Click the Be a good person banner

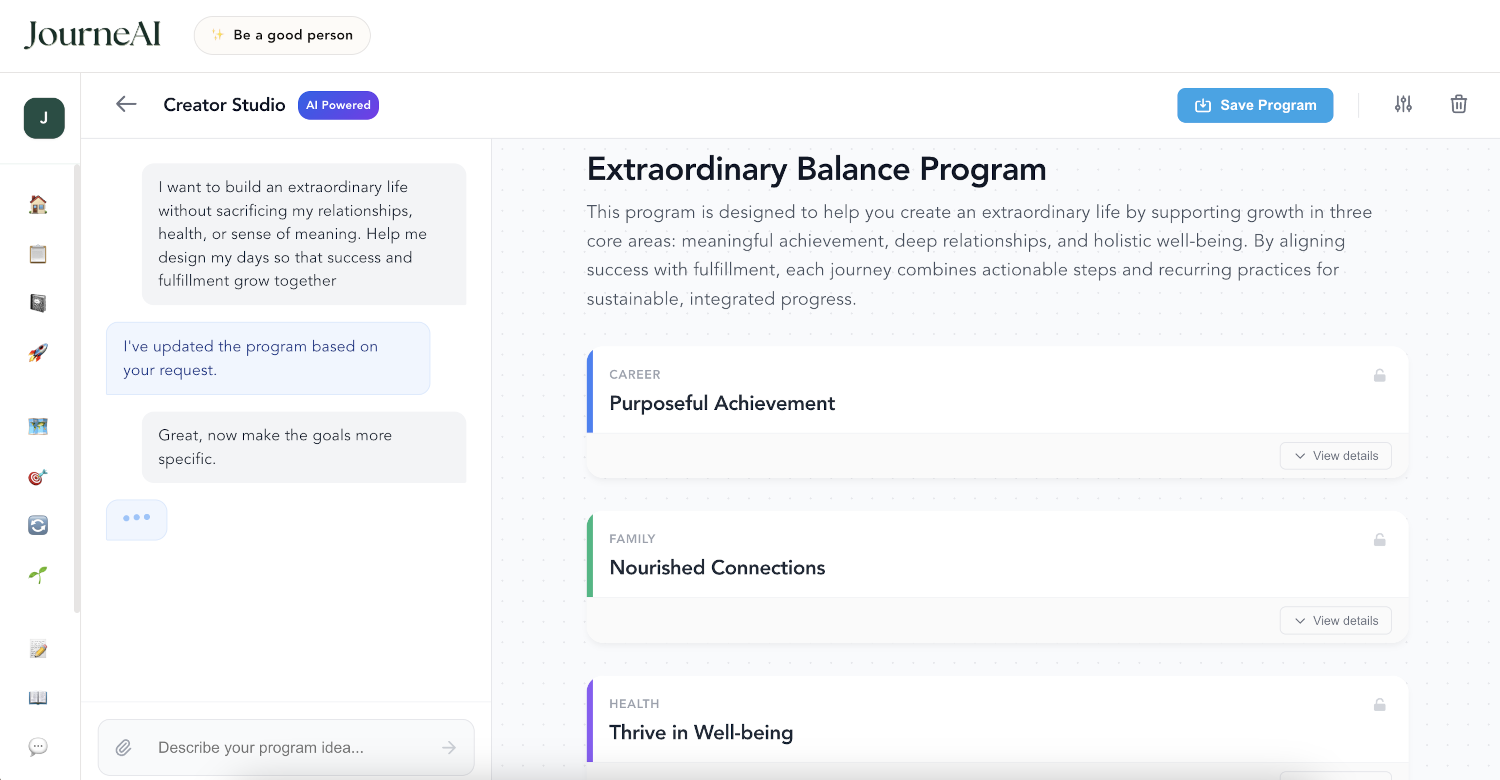[282, 35]
